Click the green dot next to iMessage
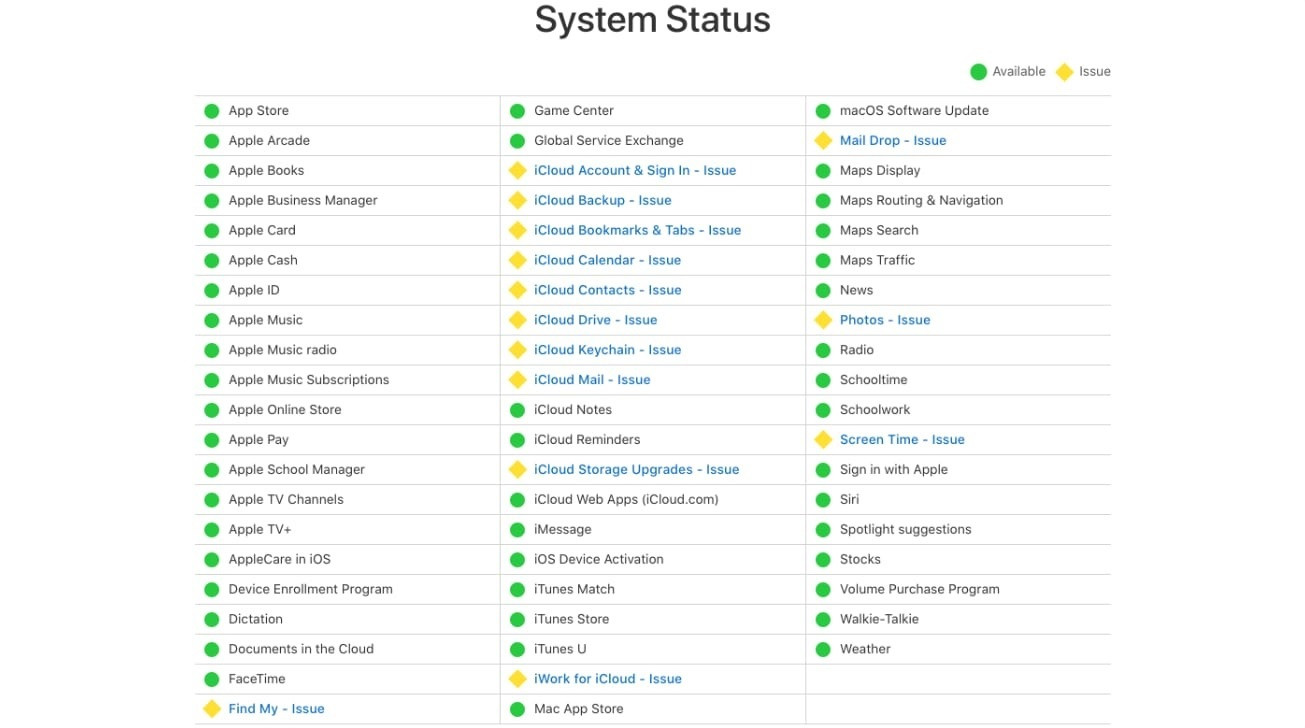1305x728 pixels. click(518, 529)
